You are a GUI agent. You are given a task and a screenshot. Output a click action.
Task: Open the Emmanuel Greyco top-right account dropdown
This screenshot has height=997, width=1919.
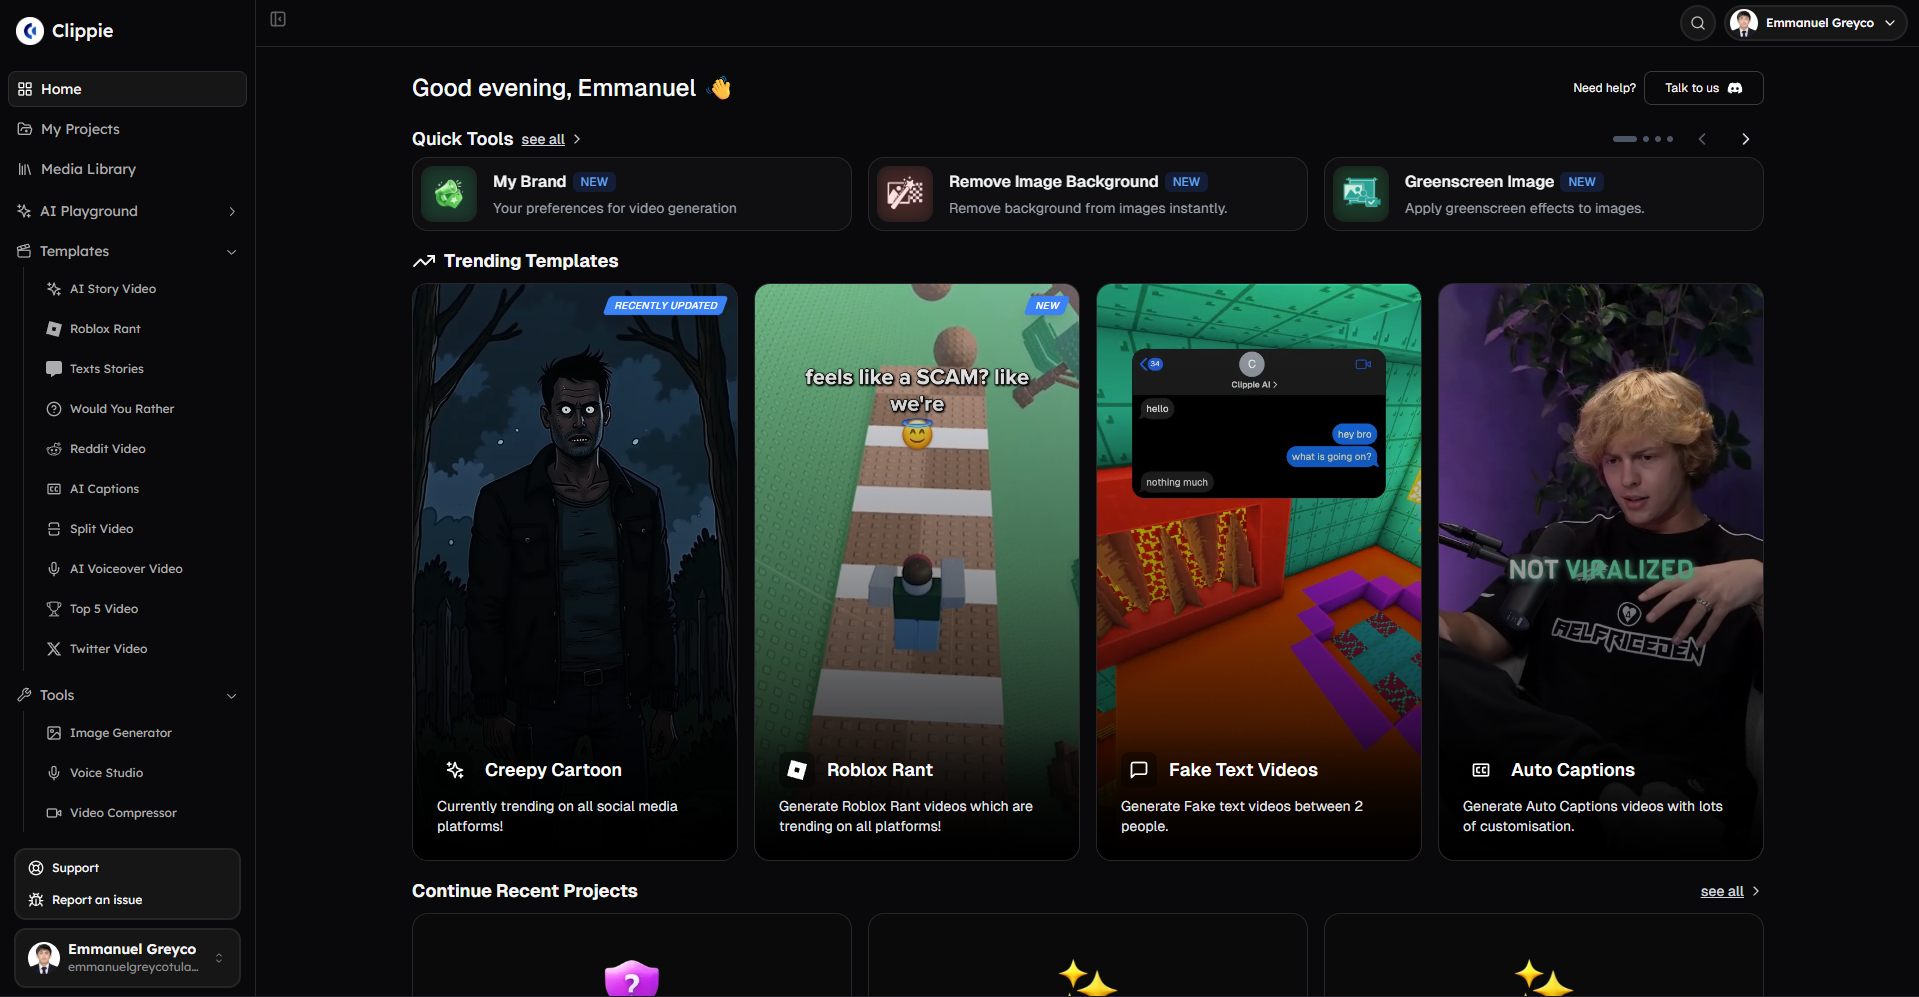click(x=1816, y=23)
